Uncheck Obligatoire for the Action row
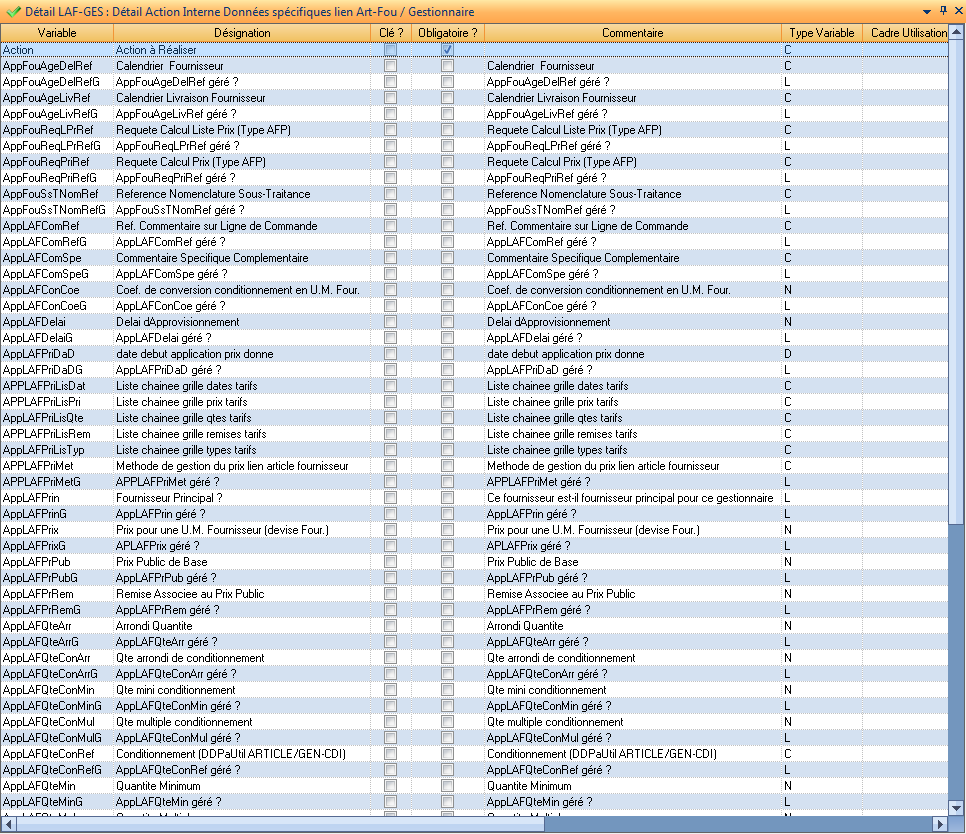The width and height of the screenshot is (966, 834). (x=448, y=50)
